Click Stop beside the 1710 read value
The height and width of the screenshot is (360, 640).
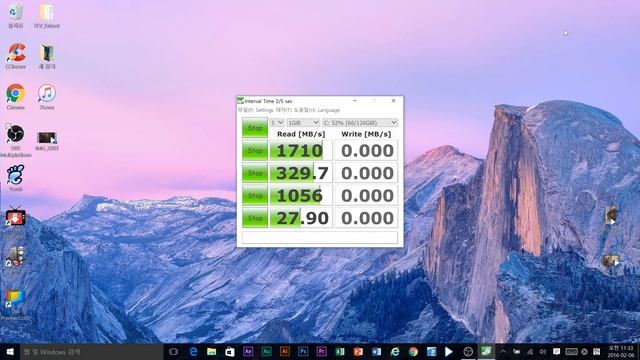pyautogui.click(x=255, y=151)
